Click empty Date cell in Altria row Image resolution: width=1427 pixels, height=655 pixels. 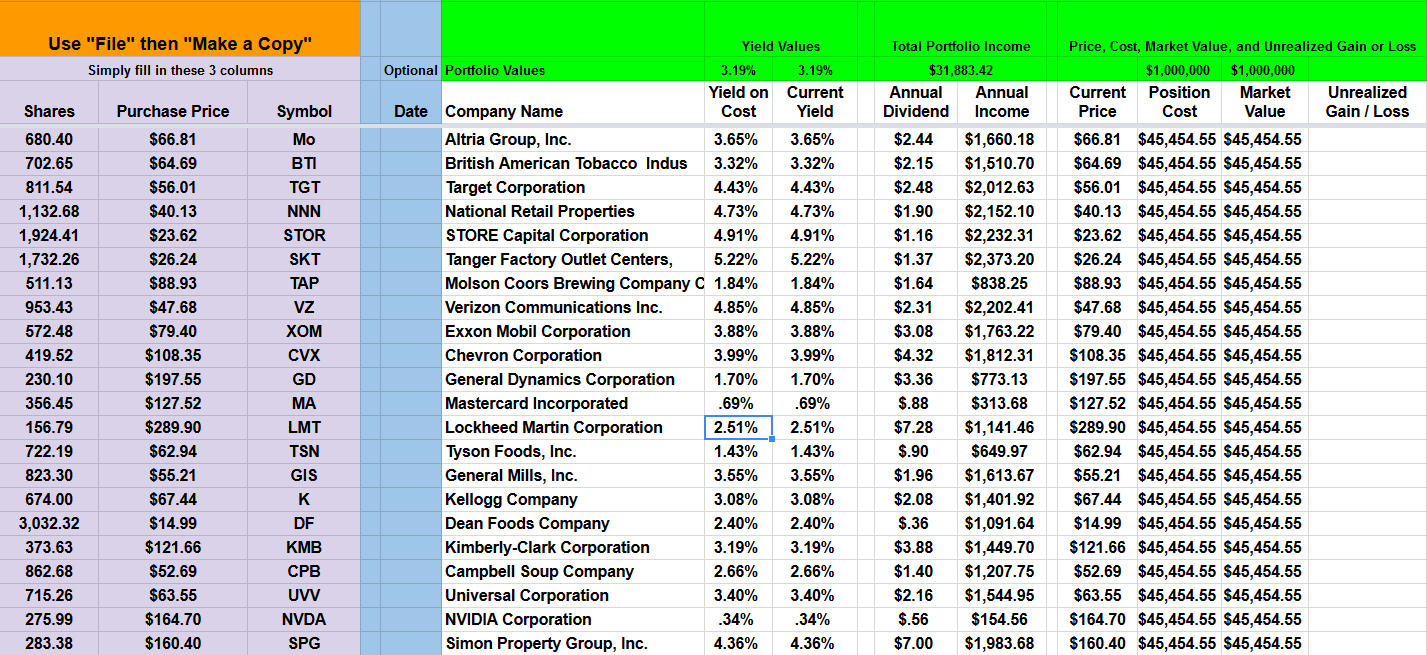(x=410, y=139)
